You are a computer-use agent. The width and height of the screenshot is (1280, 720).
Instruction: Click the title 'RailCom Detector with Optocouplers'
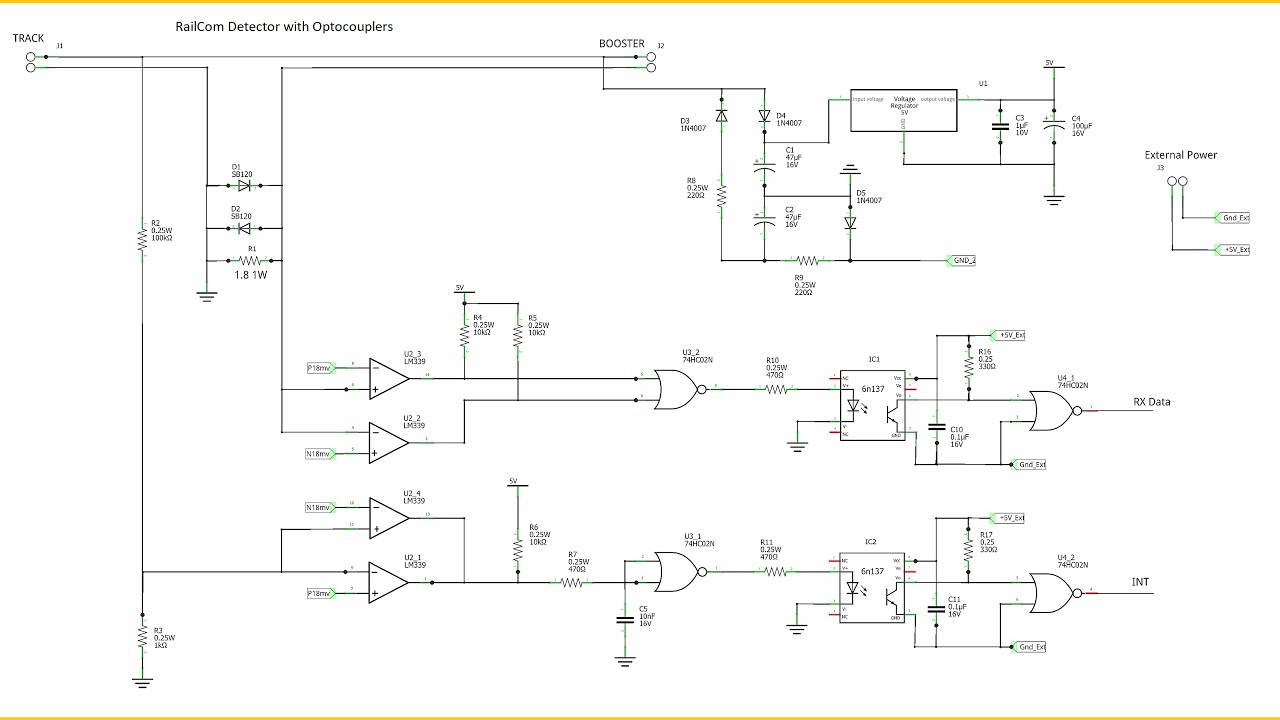(x=284, y=27)
